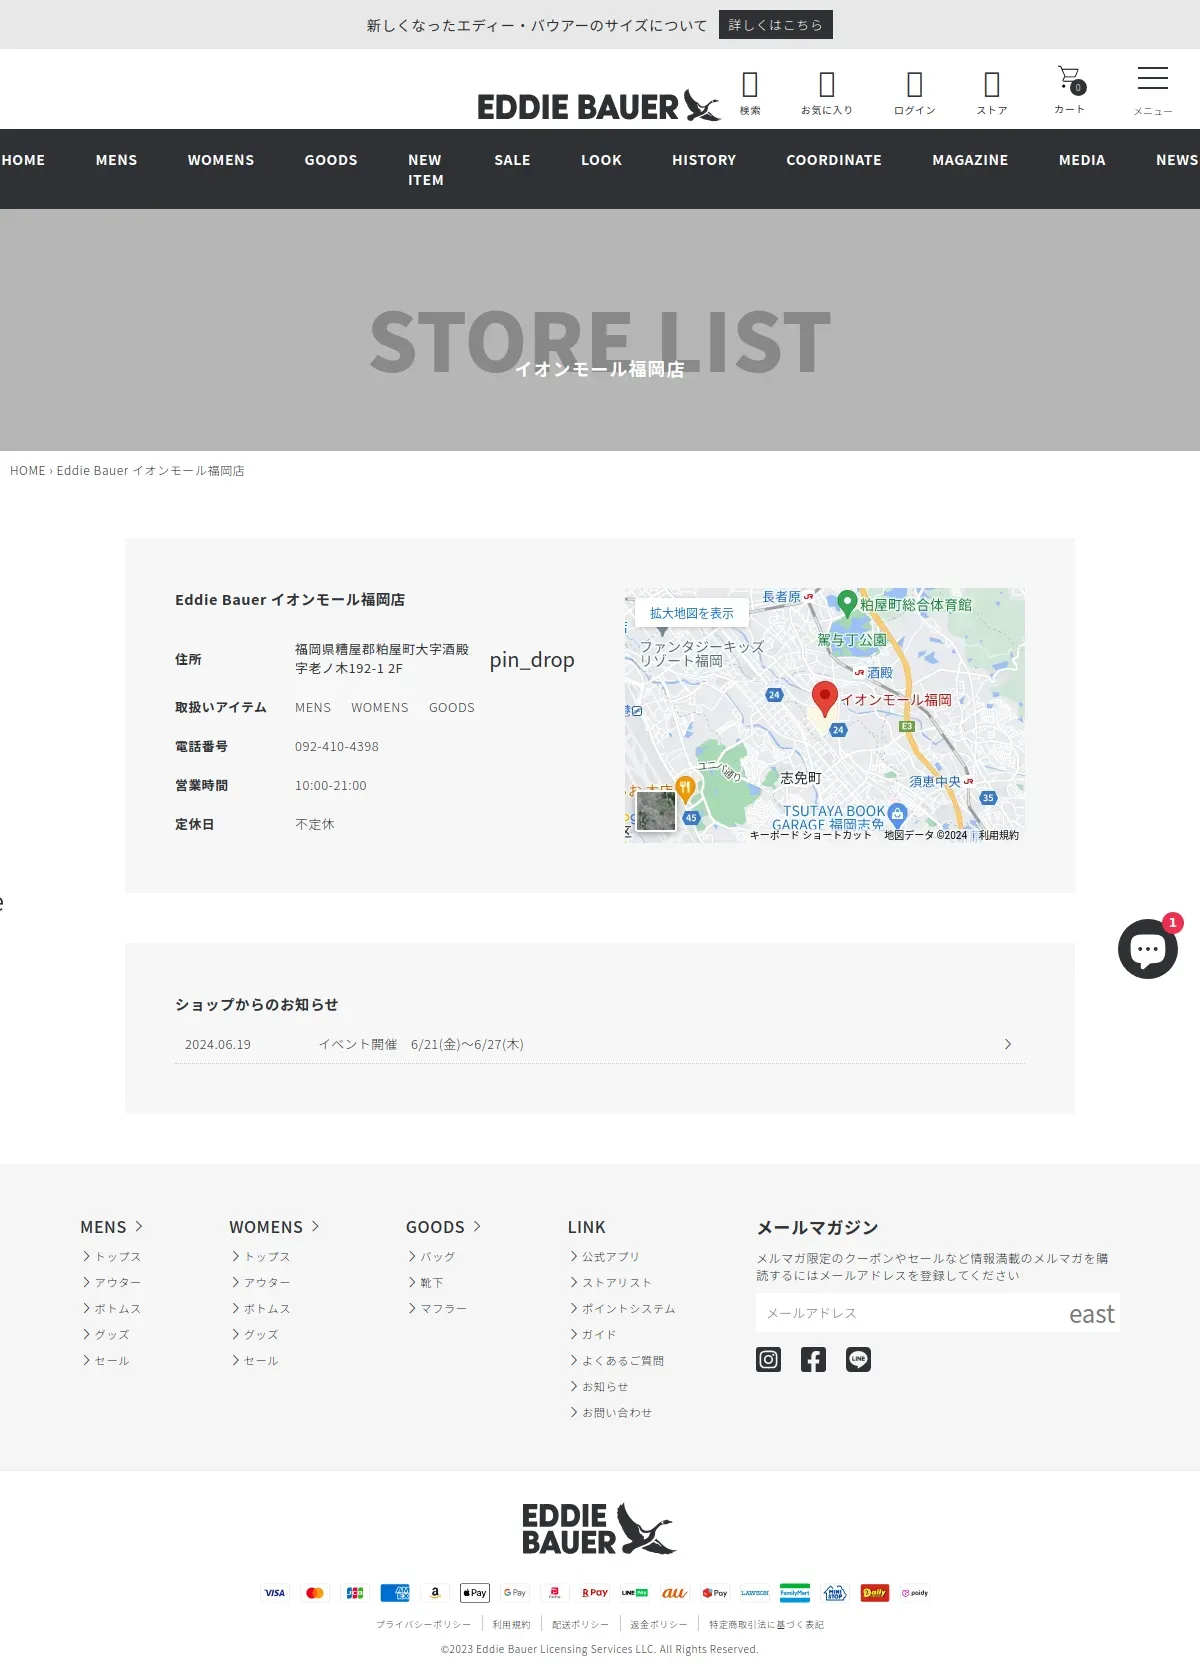
Task: Click the 詳しくはこちら banner button
Action: point(776,25)
